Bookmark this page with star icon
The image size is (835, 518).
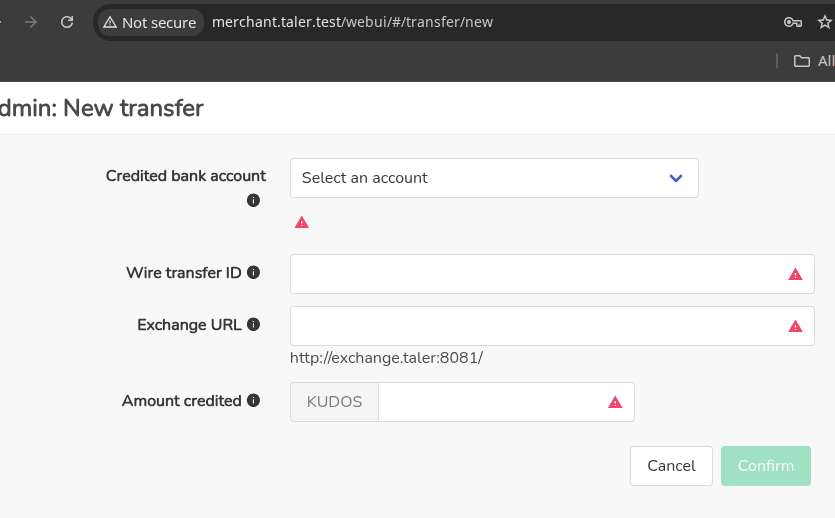(824, 22)
